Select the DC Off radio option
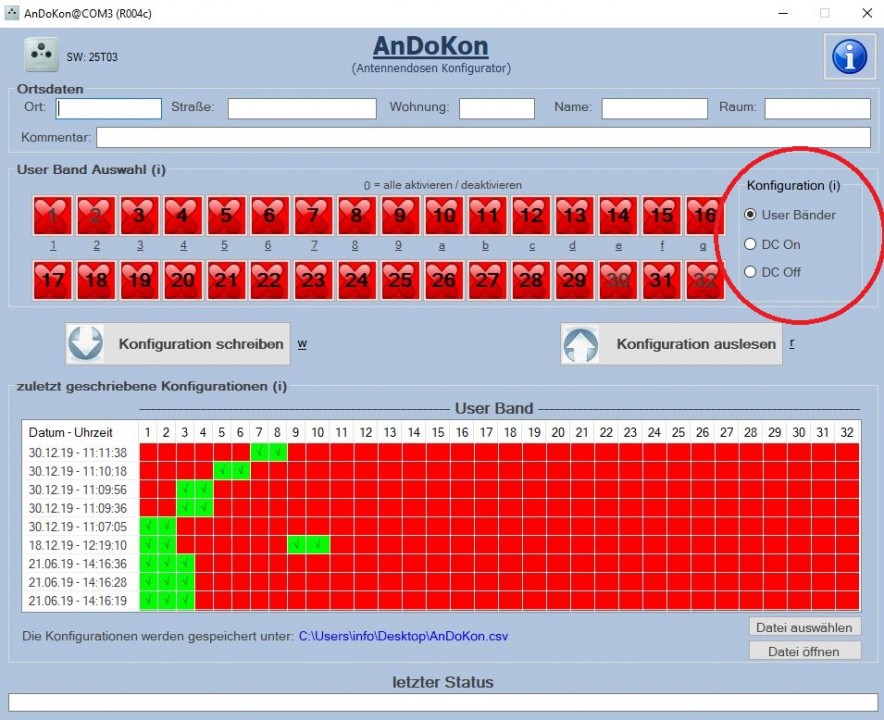 pos(751,272)
